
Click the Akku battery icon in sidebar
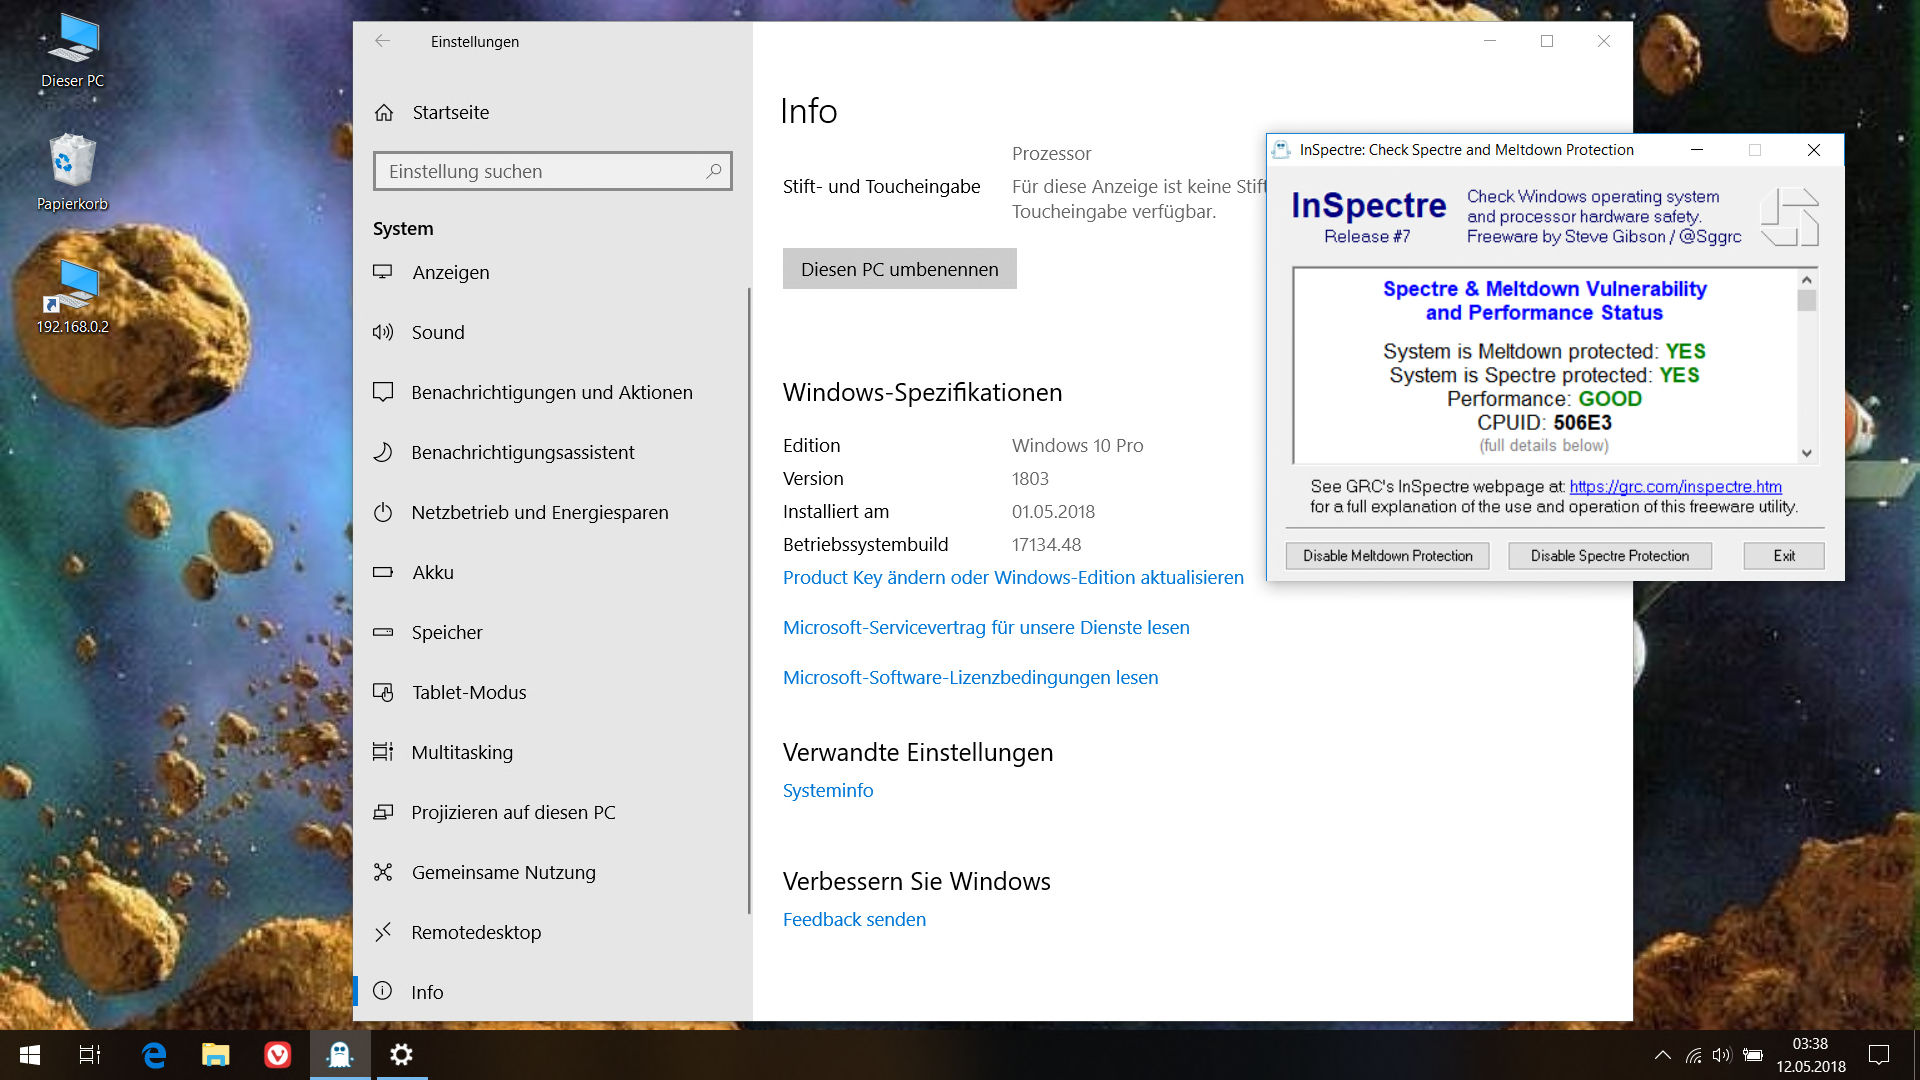click(383, 572)
